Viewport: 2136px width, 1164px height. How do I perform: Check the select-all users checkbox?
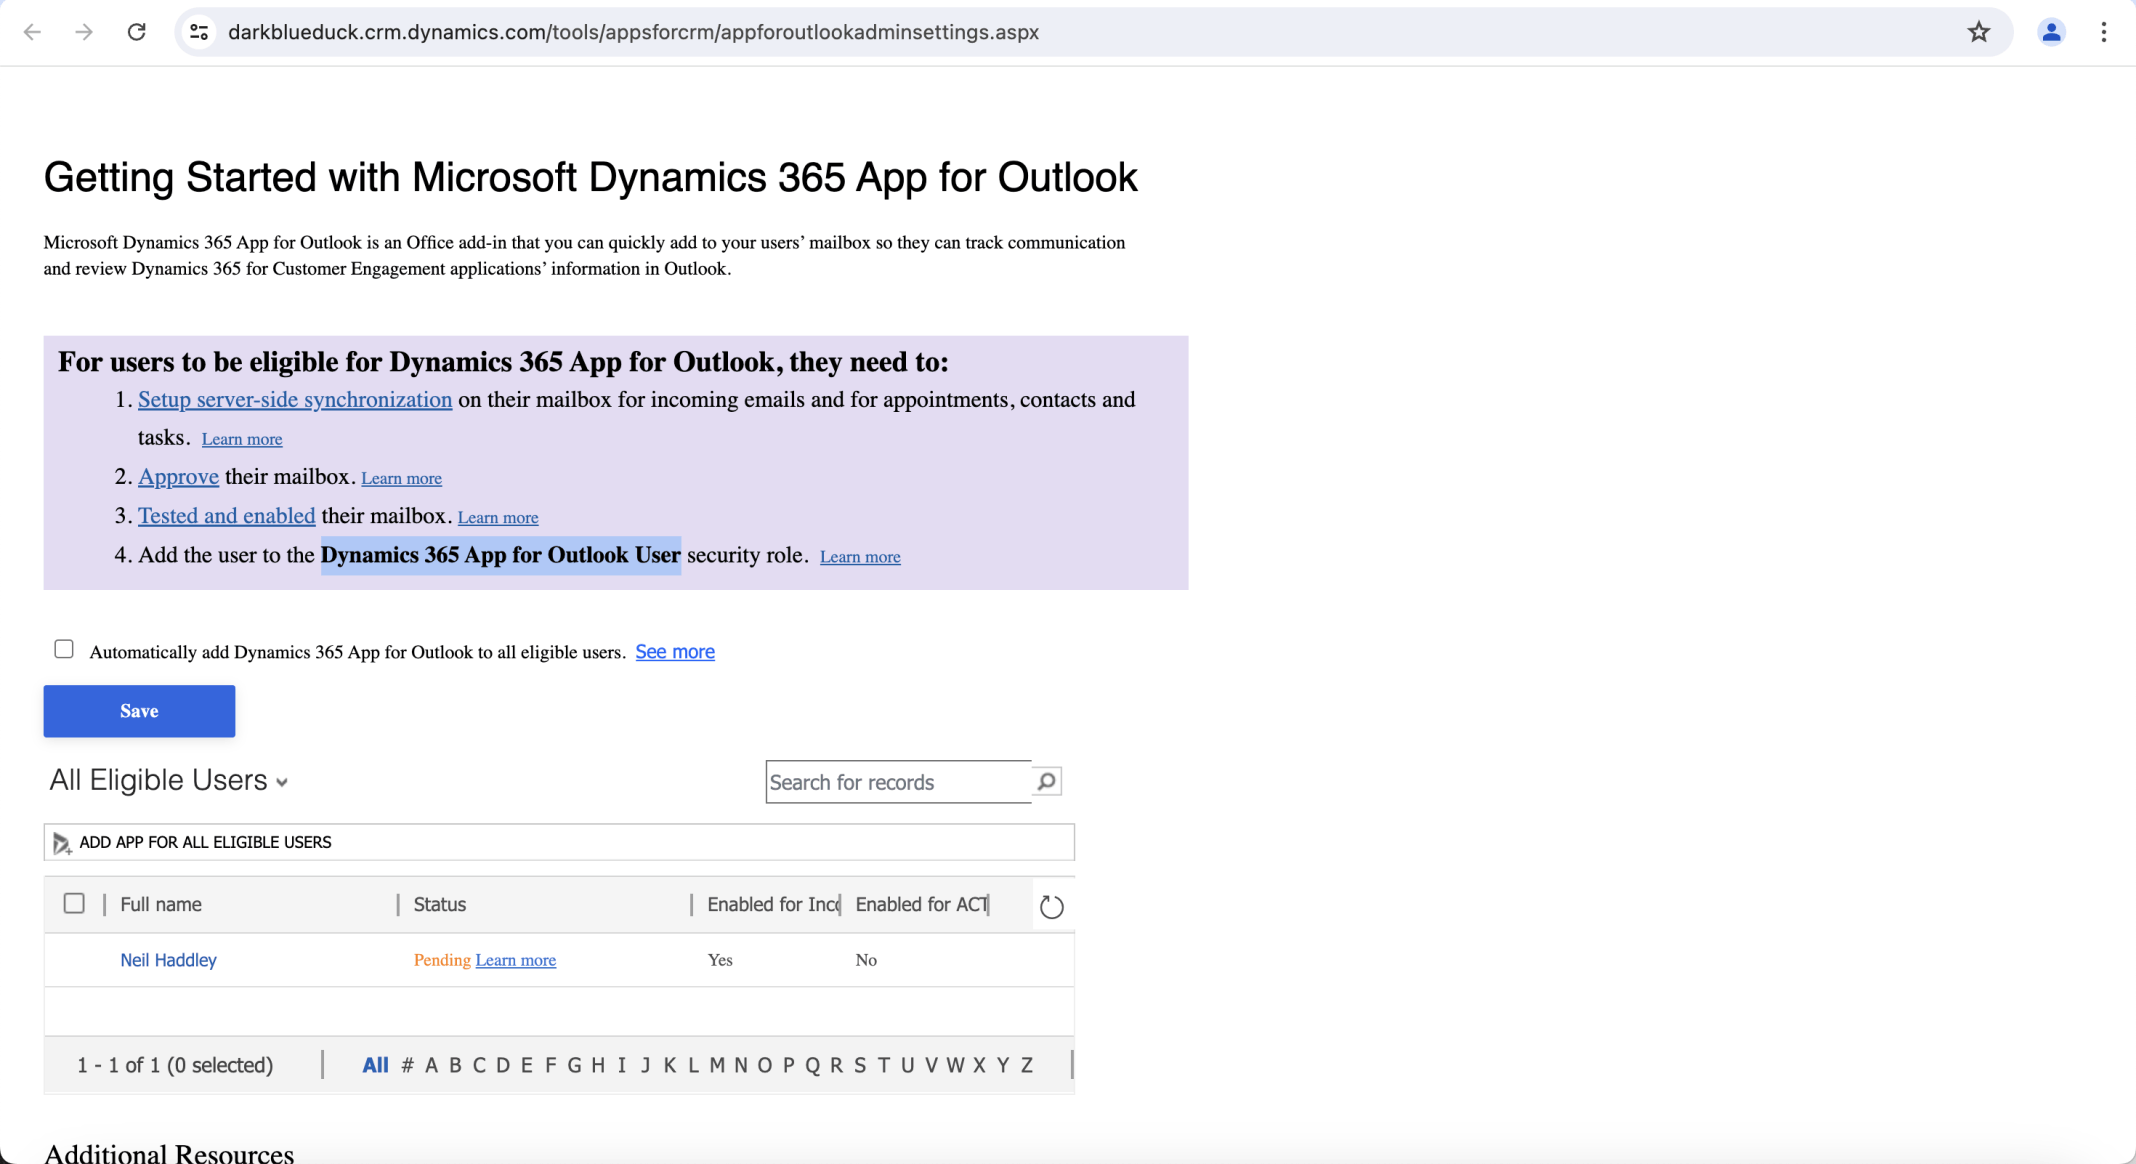pyautogui.click(x=74, y=903)
